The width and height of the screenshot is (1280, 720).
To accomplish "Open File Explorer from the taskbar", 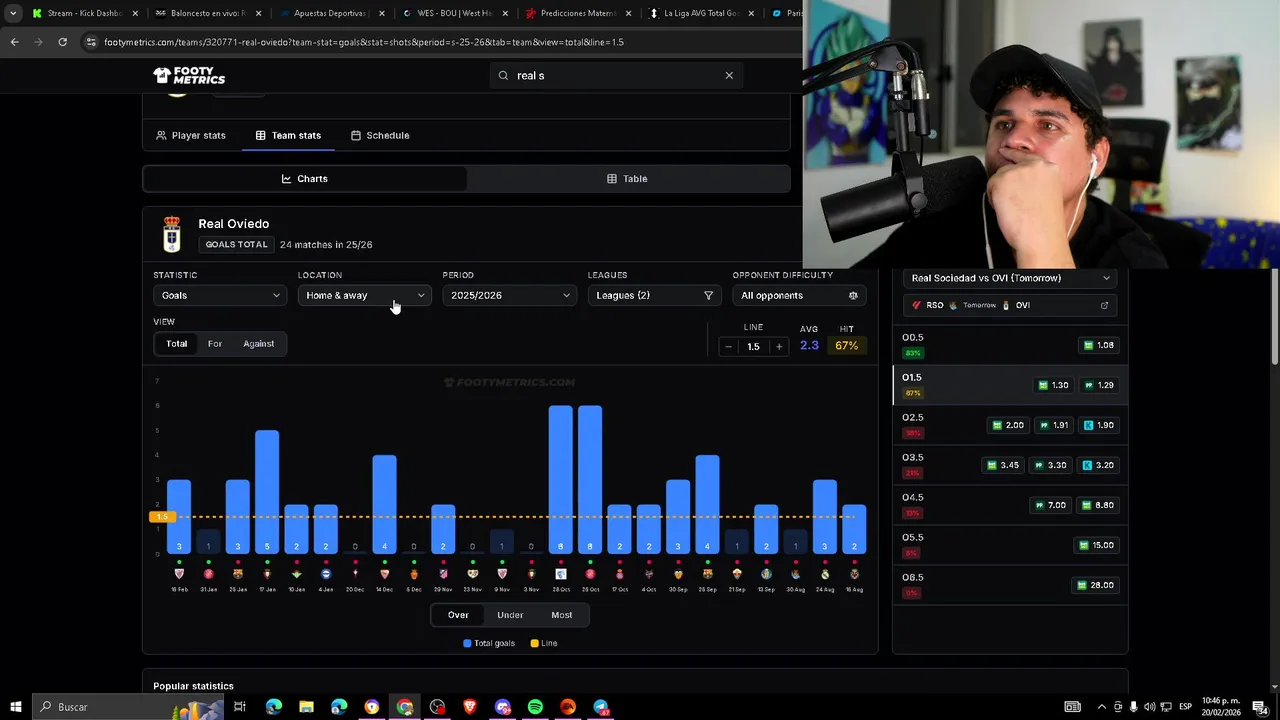I will [306, 707].
